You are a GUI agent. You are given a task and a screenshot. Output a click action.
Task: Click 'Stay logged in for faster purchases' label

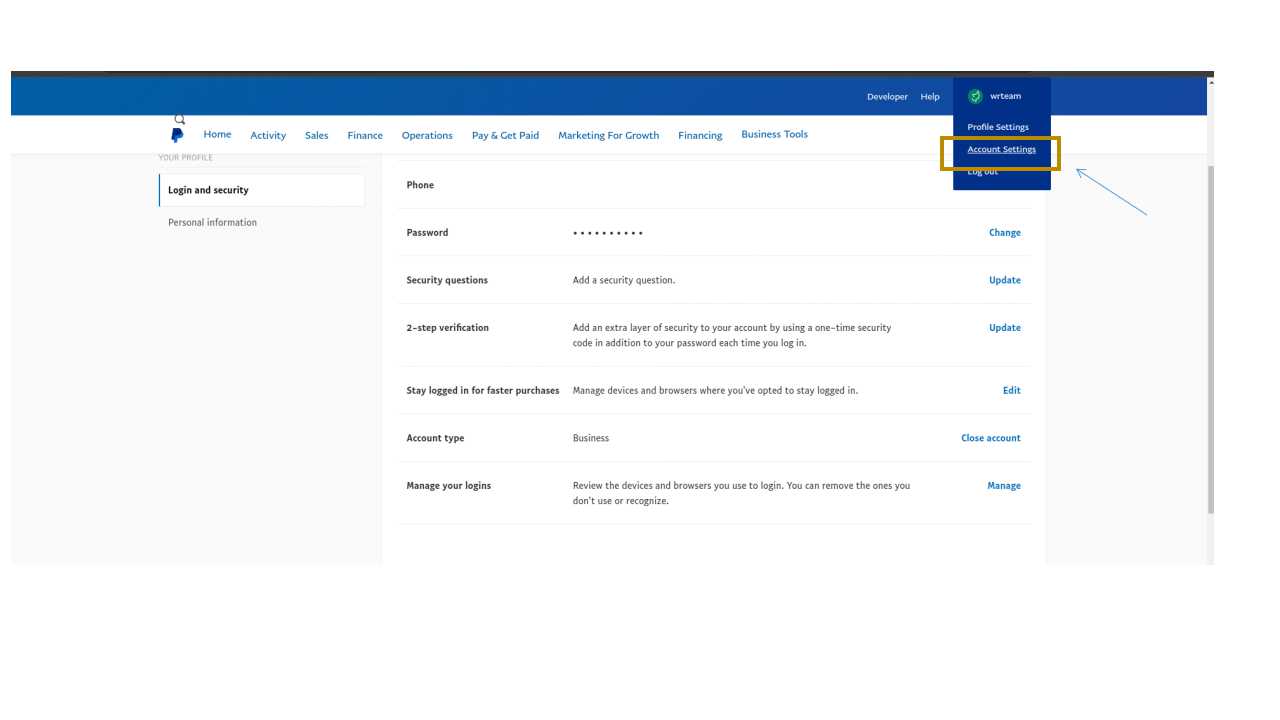coord(483,391)
